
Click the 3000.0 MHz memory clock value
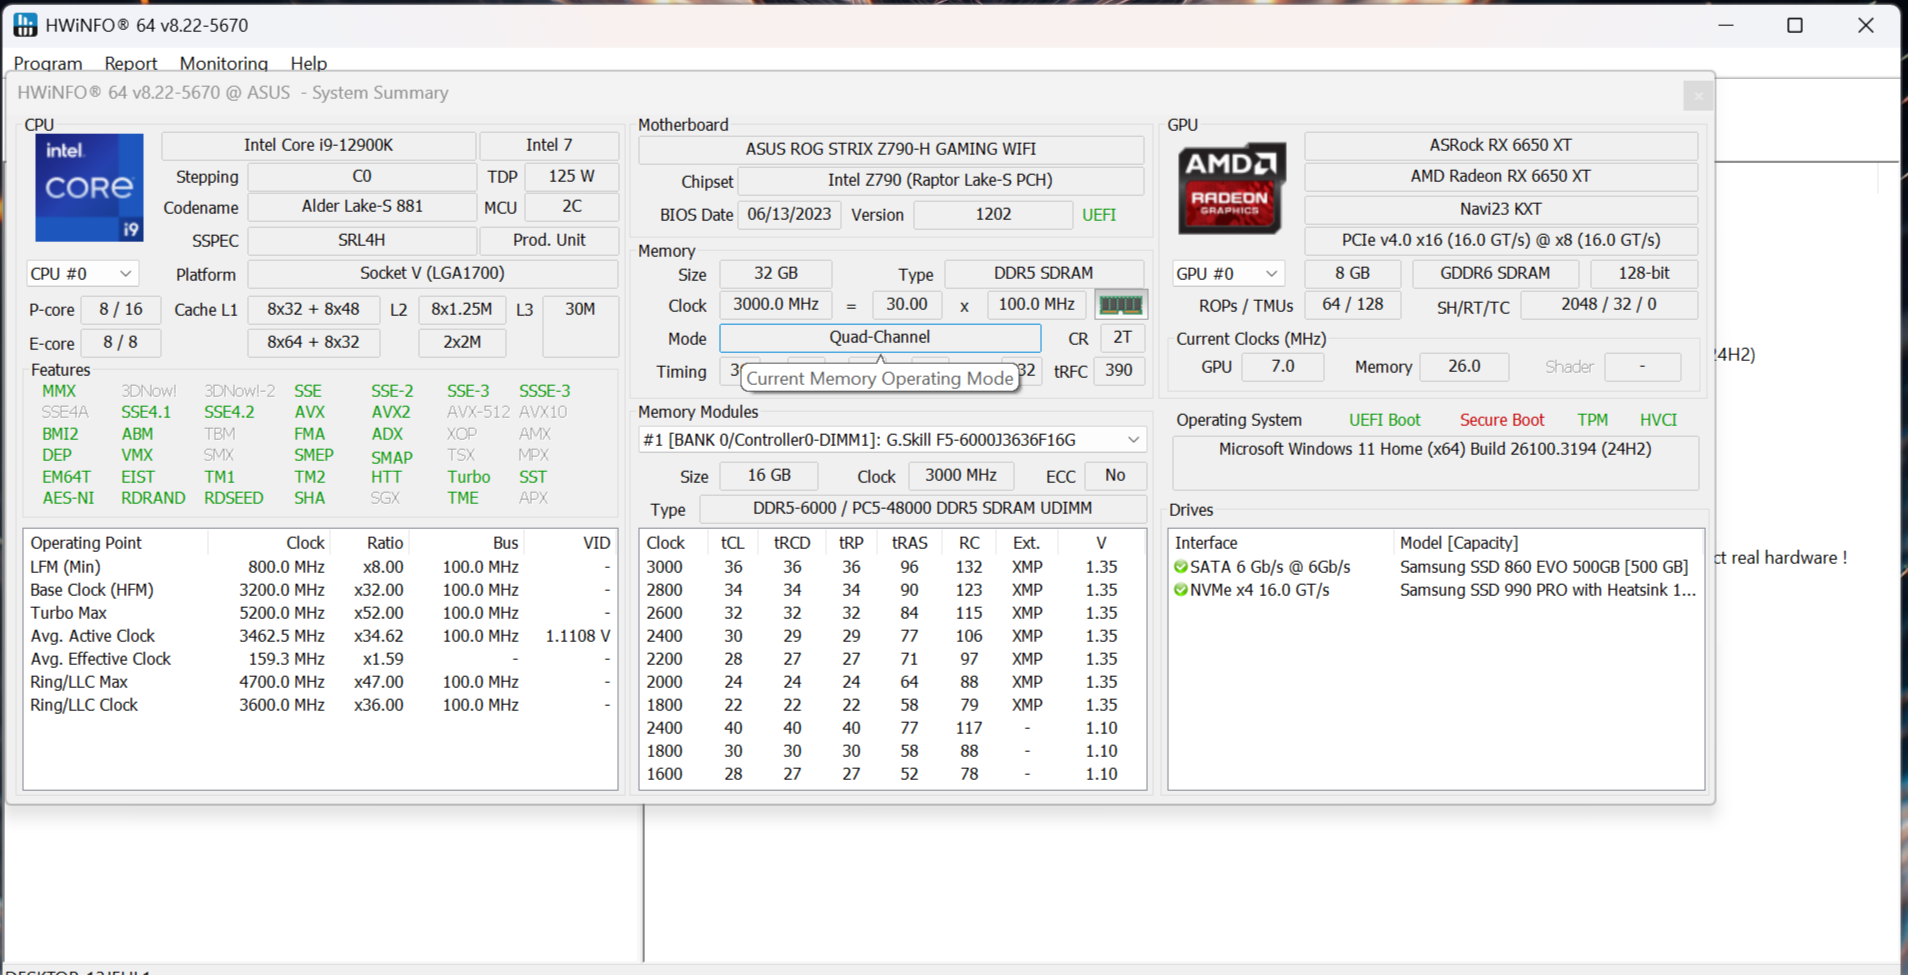coord(775,305)
